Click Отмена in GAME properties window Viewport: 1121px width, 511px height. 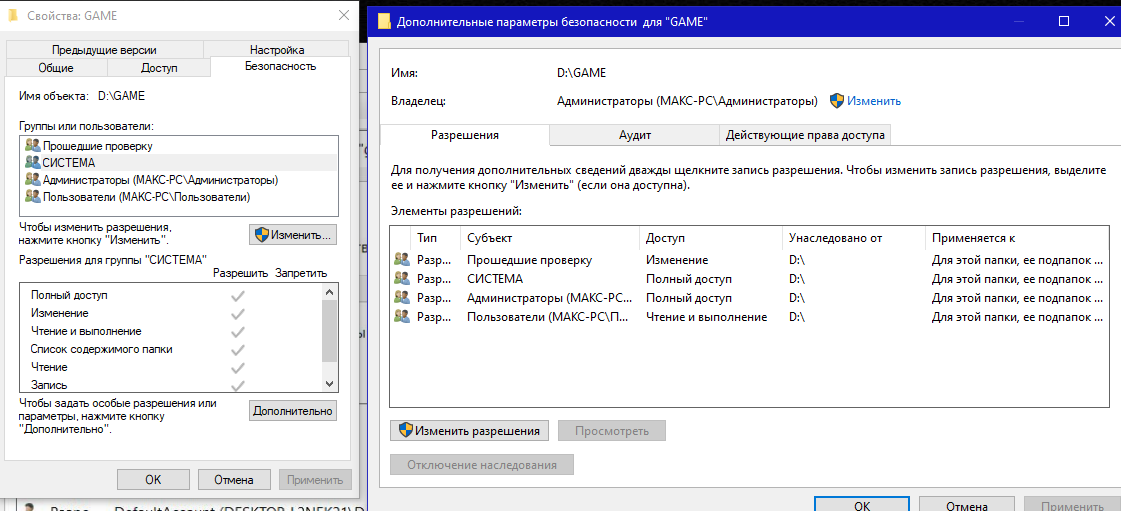(x=234, y=480)
